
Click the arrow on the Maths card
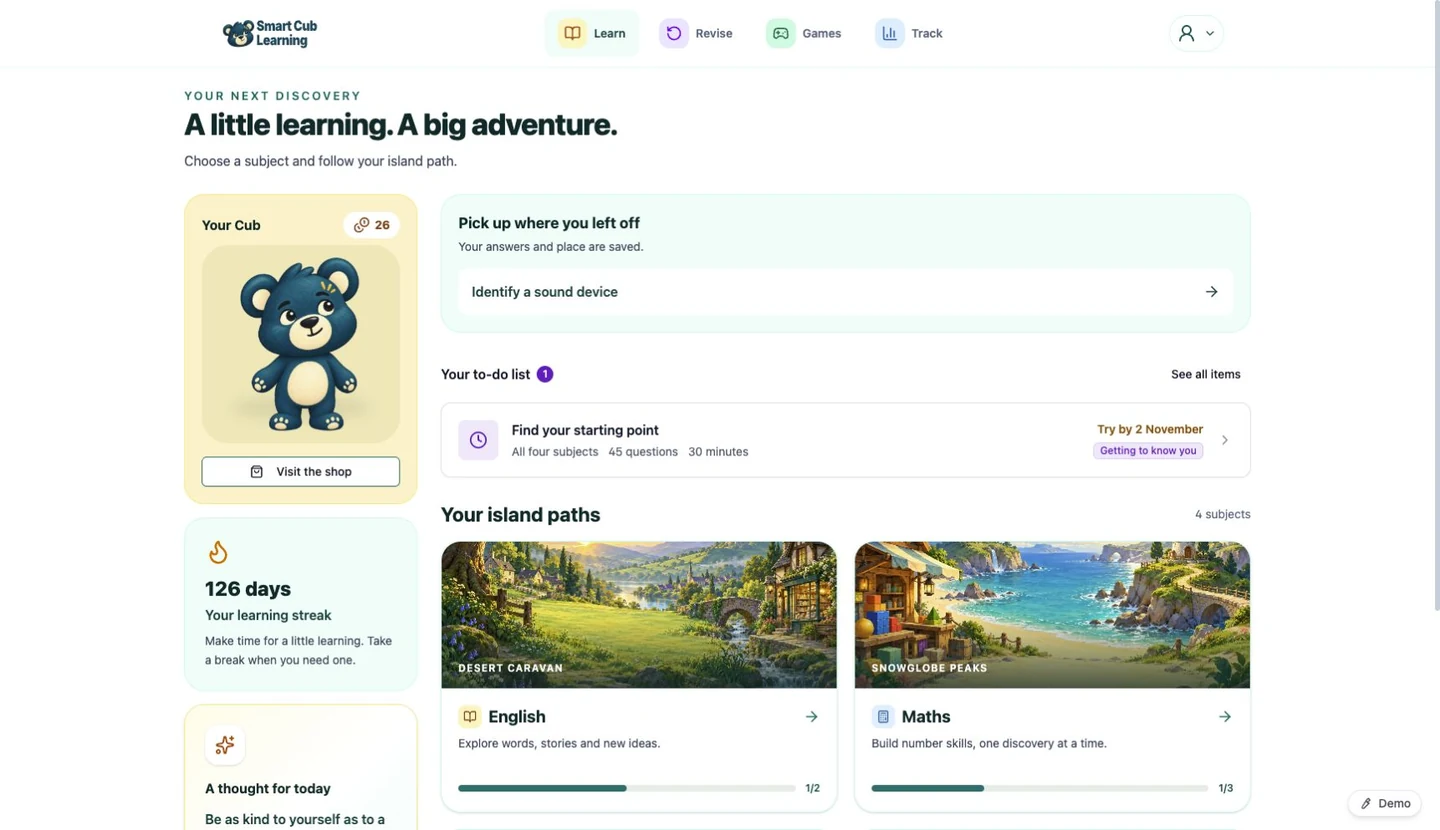coord(1224,717)
